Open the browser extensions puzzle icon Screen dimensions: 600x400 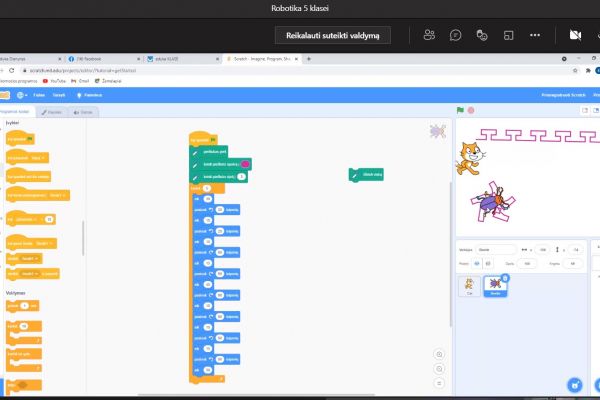tap(588, 70)
